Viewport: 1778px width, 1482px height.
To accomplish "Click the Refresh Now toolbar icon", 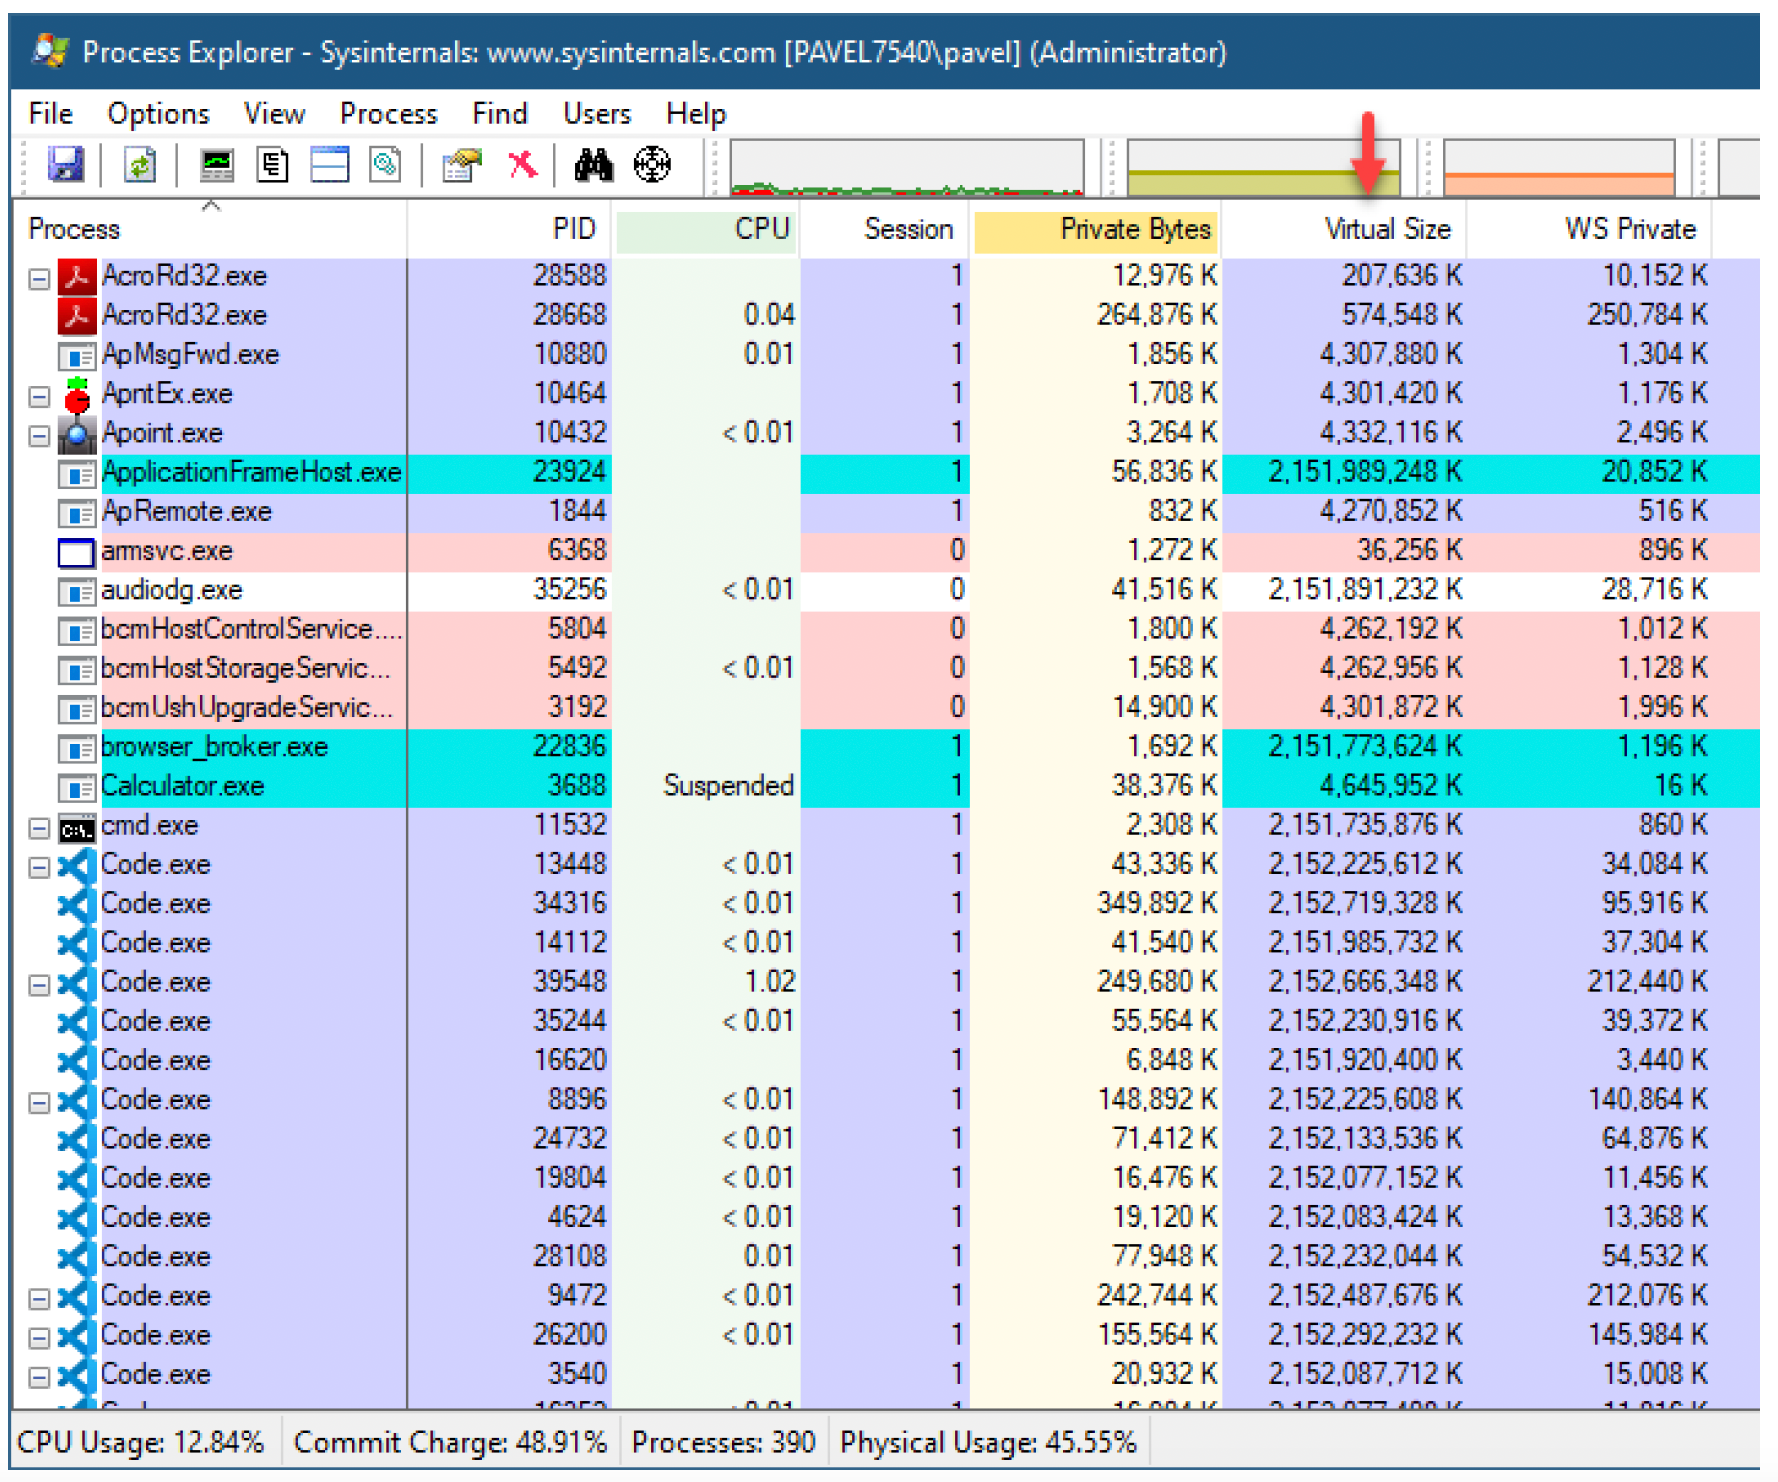I will tap(140, 165).
